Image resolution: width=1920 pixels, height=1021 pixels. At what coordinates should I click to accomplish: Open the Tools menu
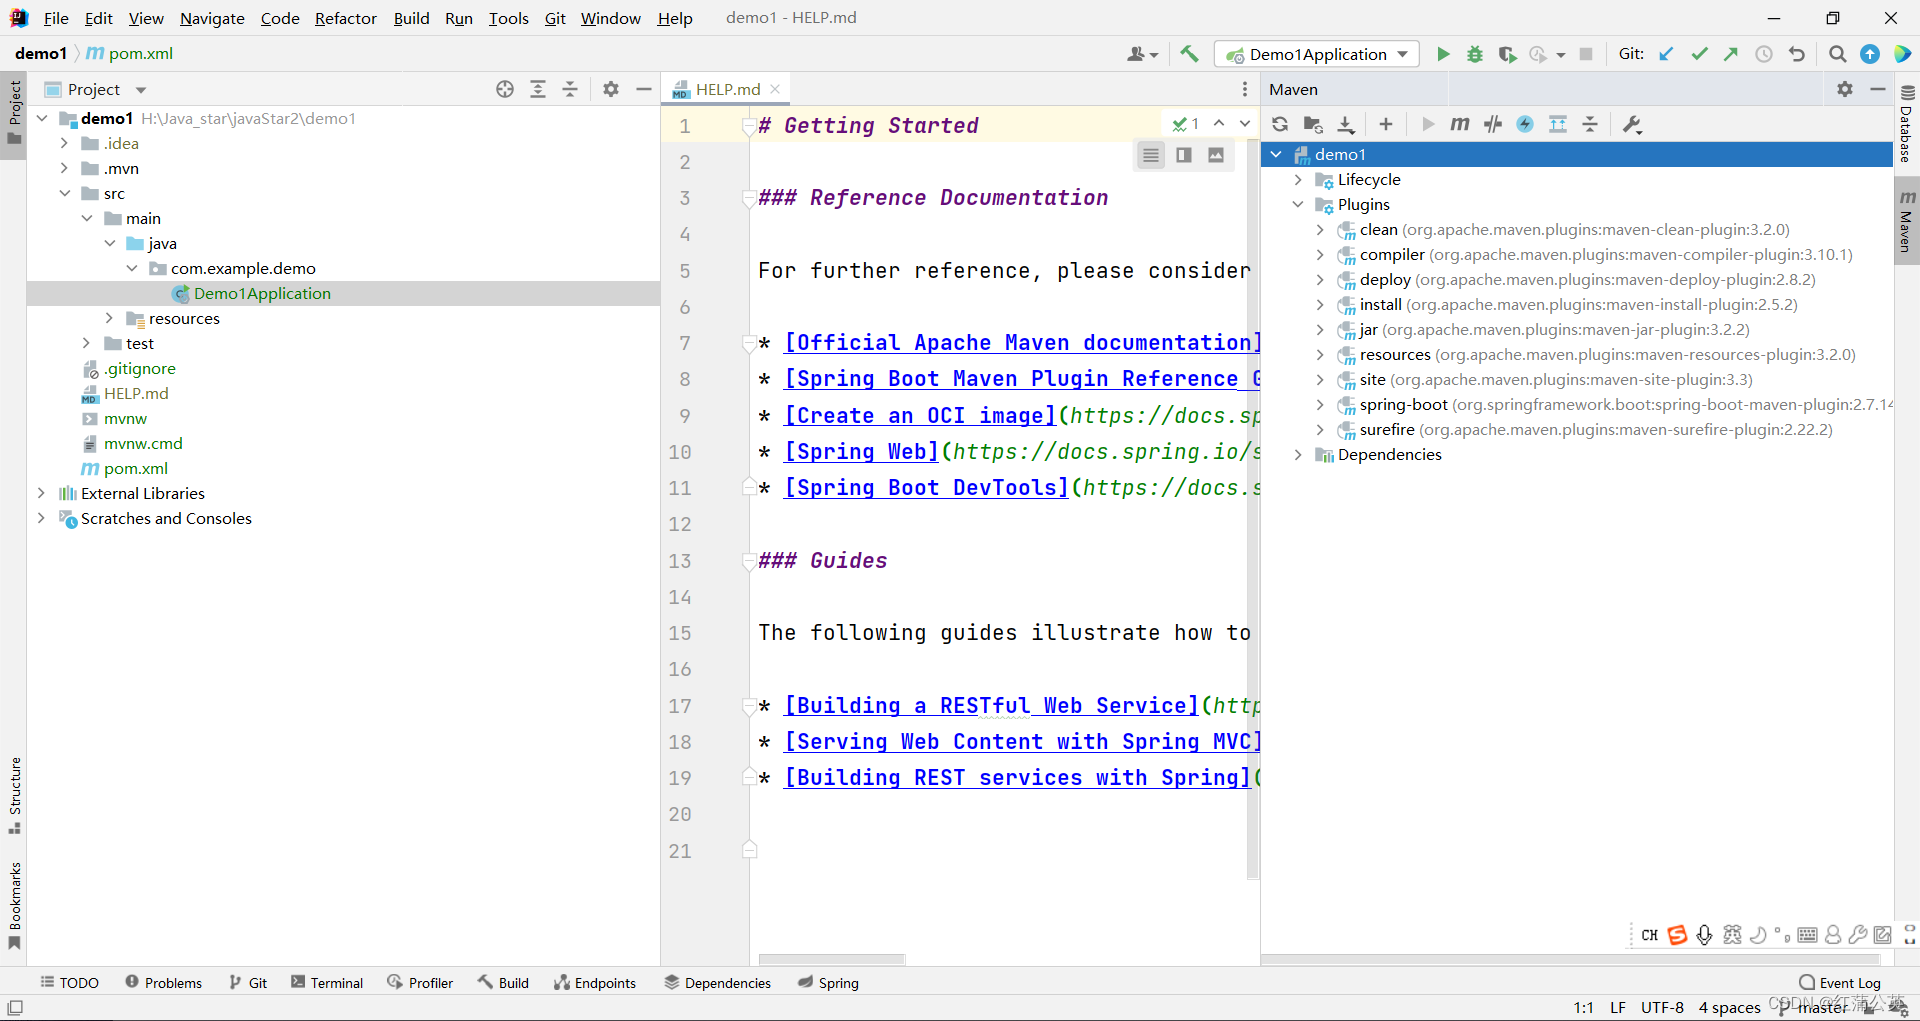(x=508, y=18)
